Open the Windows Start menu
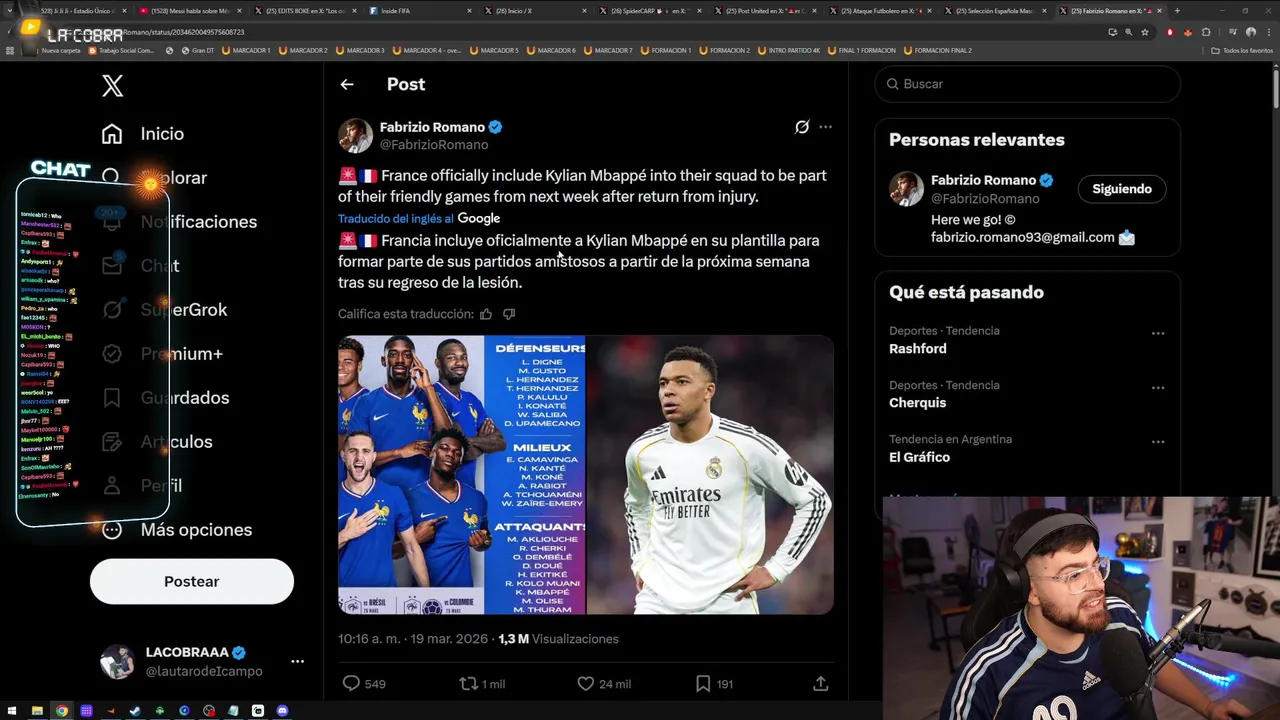 coord(12,711)
